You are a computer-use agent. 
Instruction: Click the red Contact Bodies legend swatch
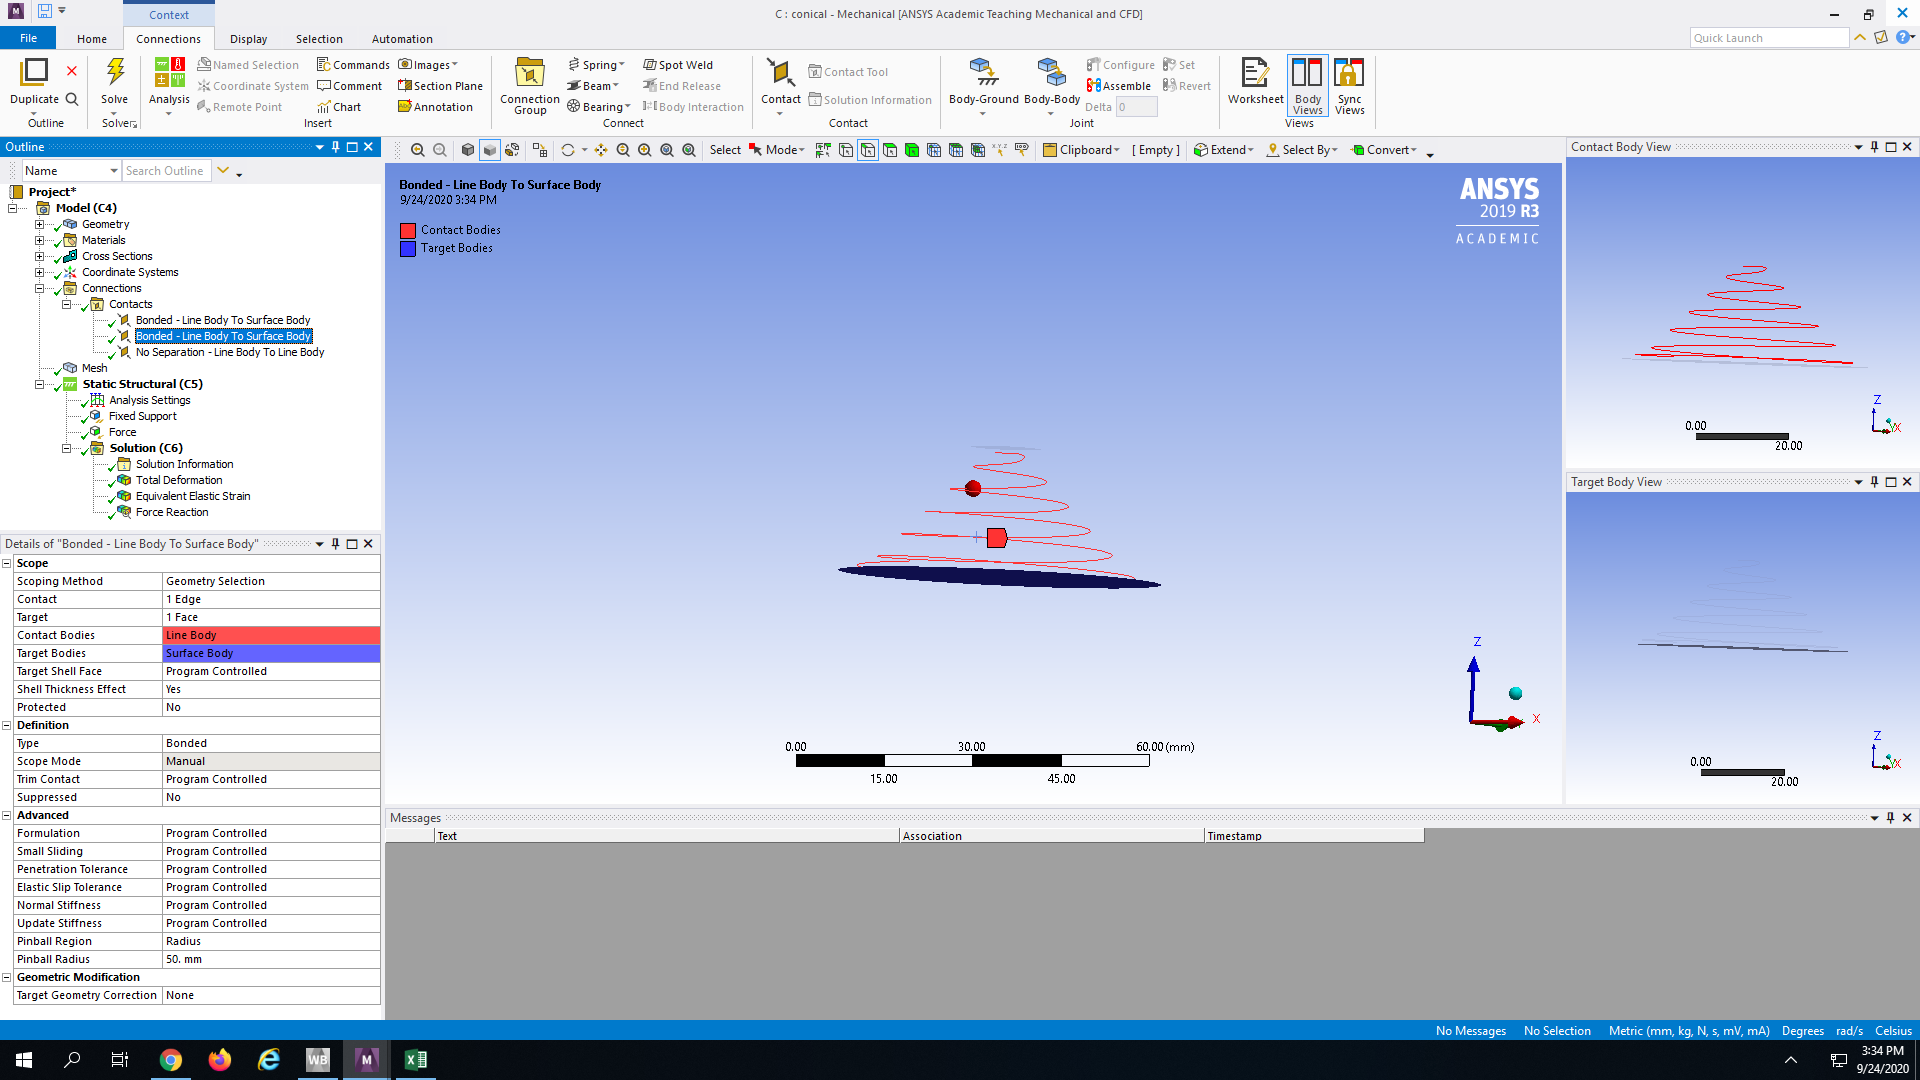[408, 230]
